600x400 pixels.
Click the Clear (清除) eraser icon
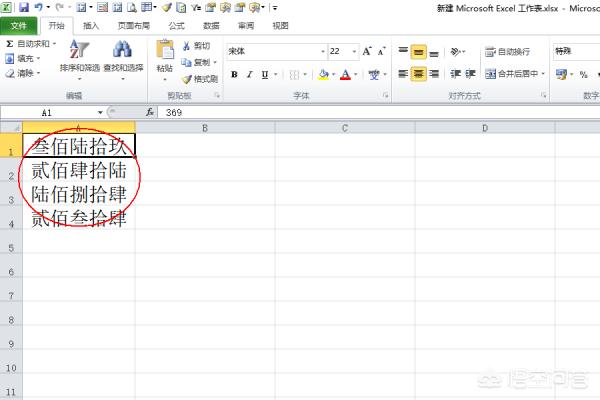(10, 73)
